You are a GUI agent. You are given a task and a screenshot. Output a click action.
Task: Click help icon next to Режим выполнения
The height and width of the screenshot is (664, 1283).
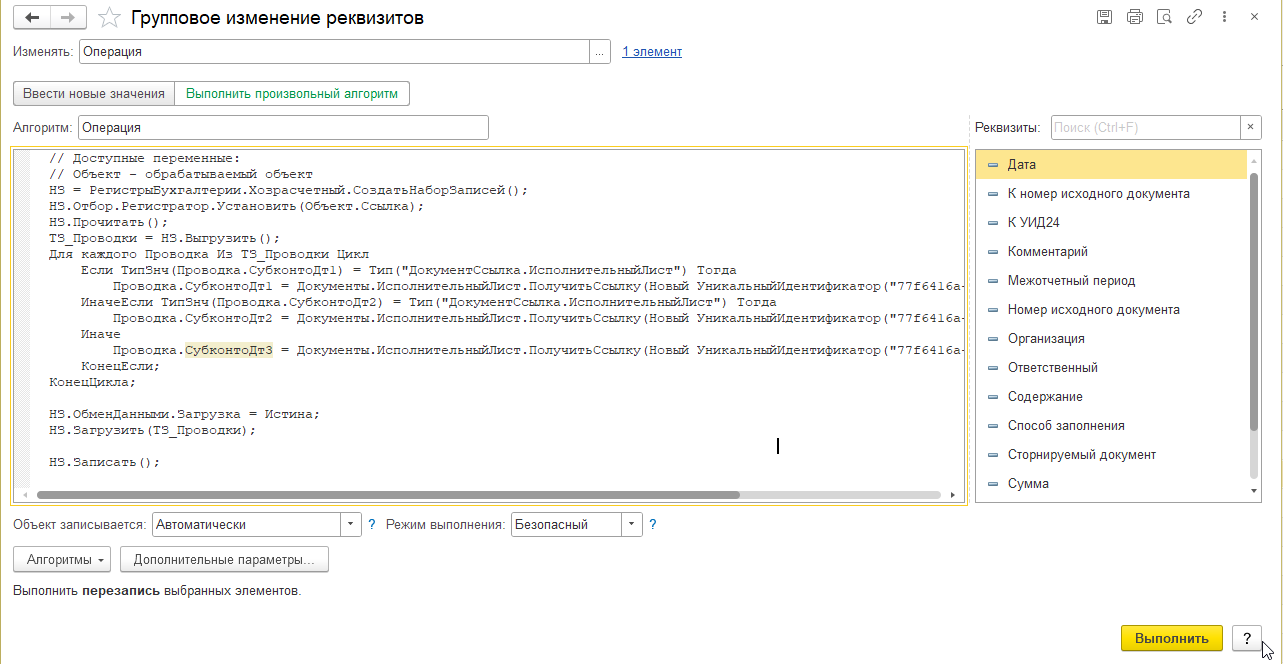(x=653, y=524)
